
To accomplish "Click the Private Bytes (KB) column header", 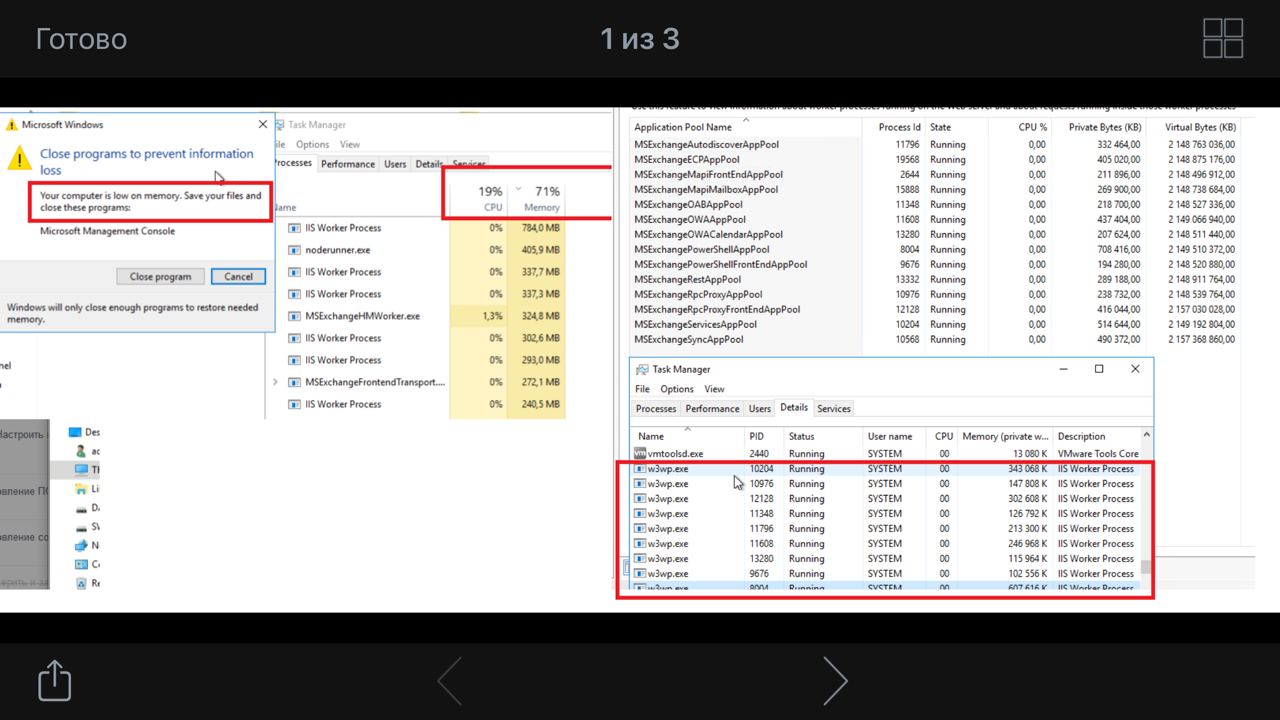I will coord(1105,127).
